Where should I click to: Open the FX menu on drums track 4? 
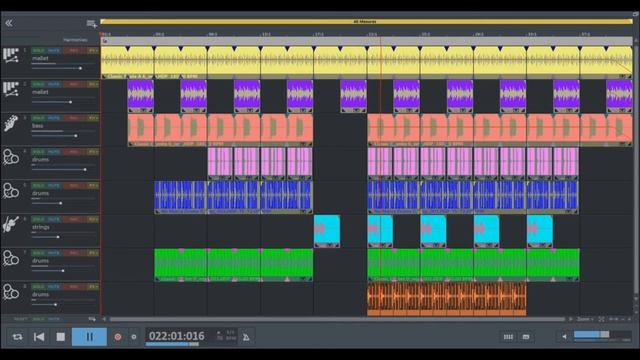point(93,152)
